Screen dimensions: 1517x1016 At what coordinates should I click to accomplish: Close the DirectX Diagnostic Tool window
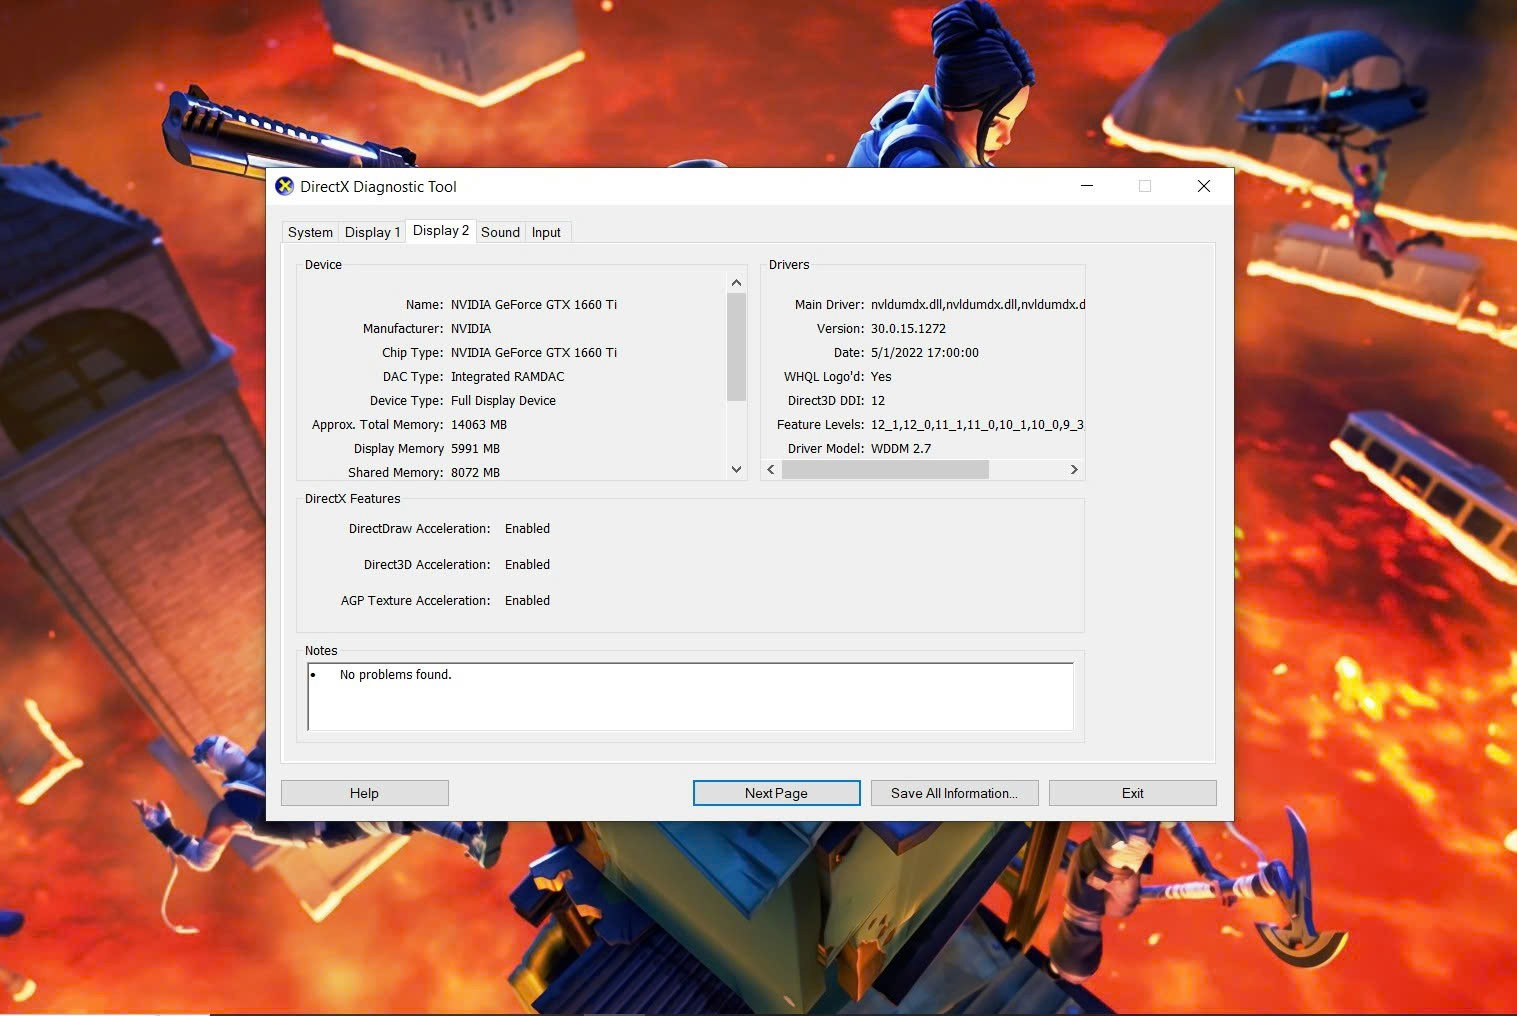pyautogui.click(x=1204, y=186)
